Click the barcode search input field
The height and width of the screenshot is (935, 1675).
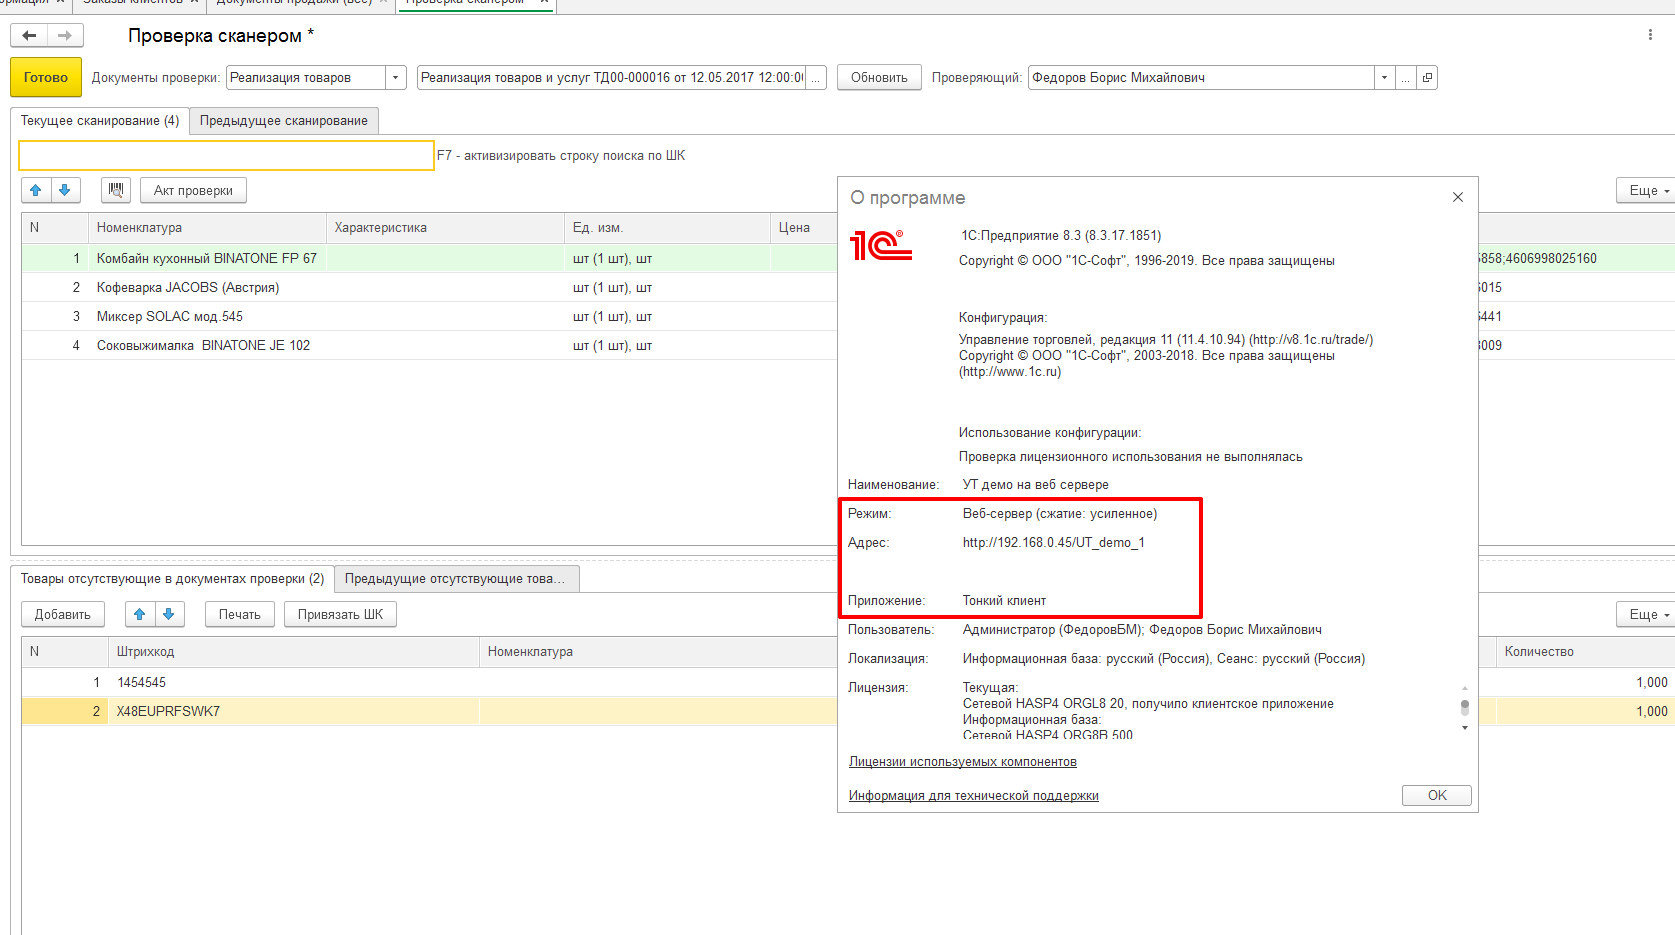pos(226,155)
